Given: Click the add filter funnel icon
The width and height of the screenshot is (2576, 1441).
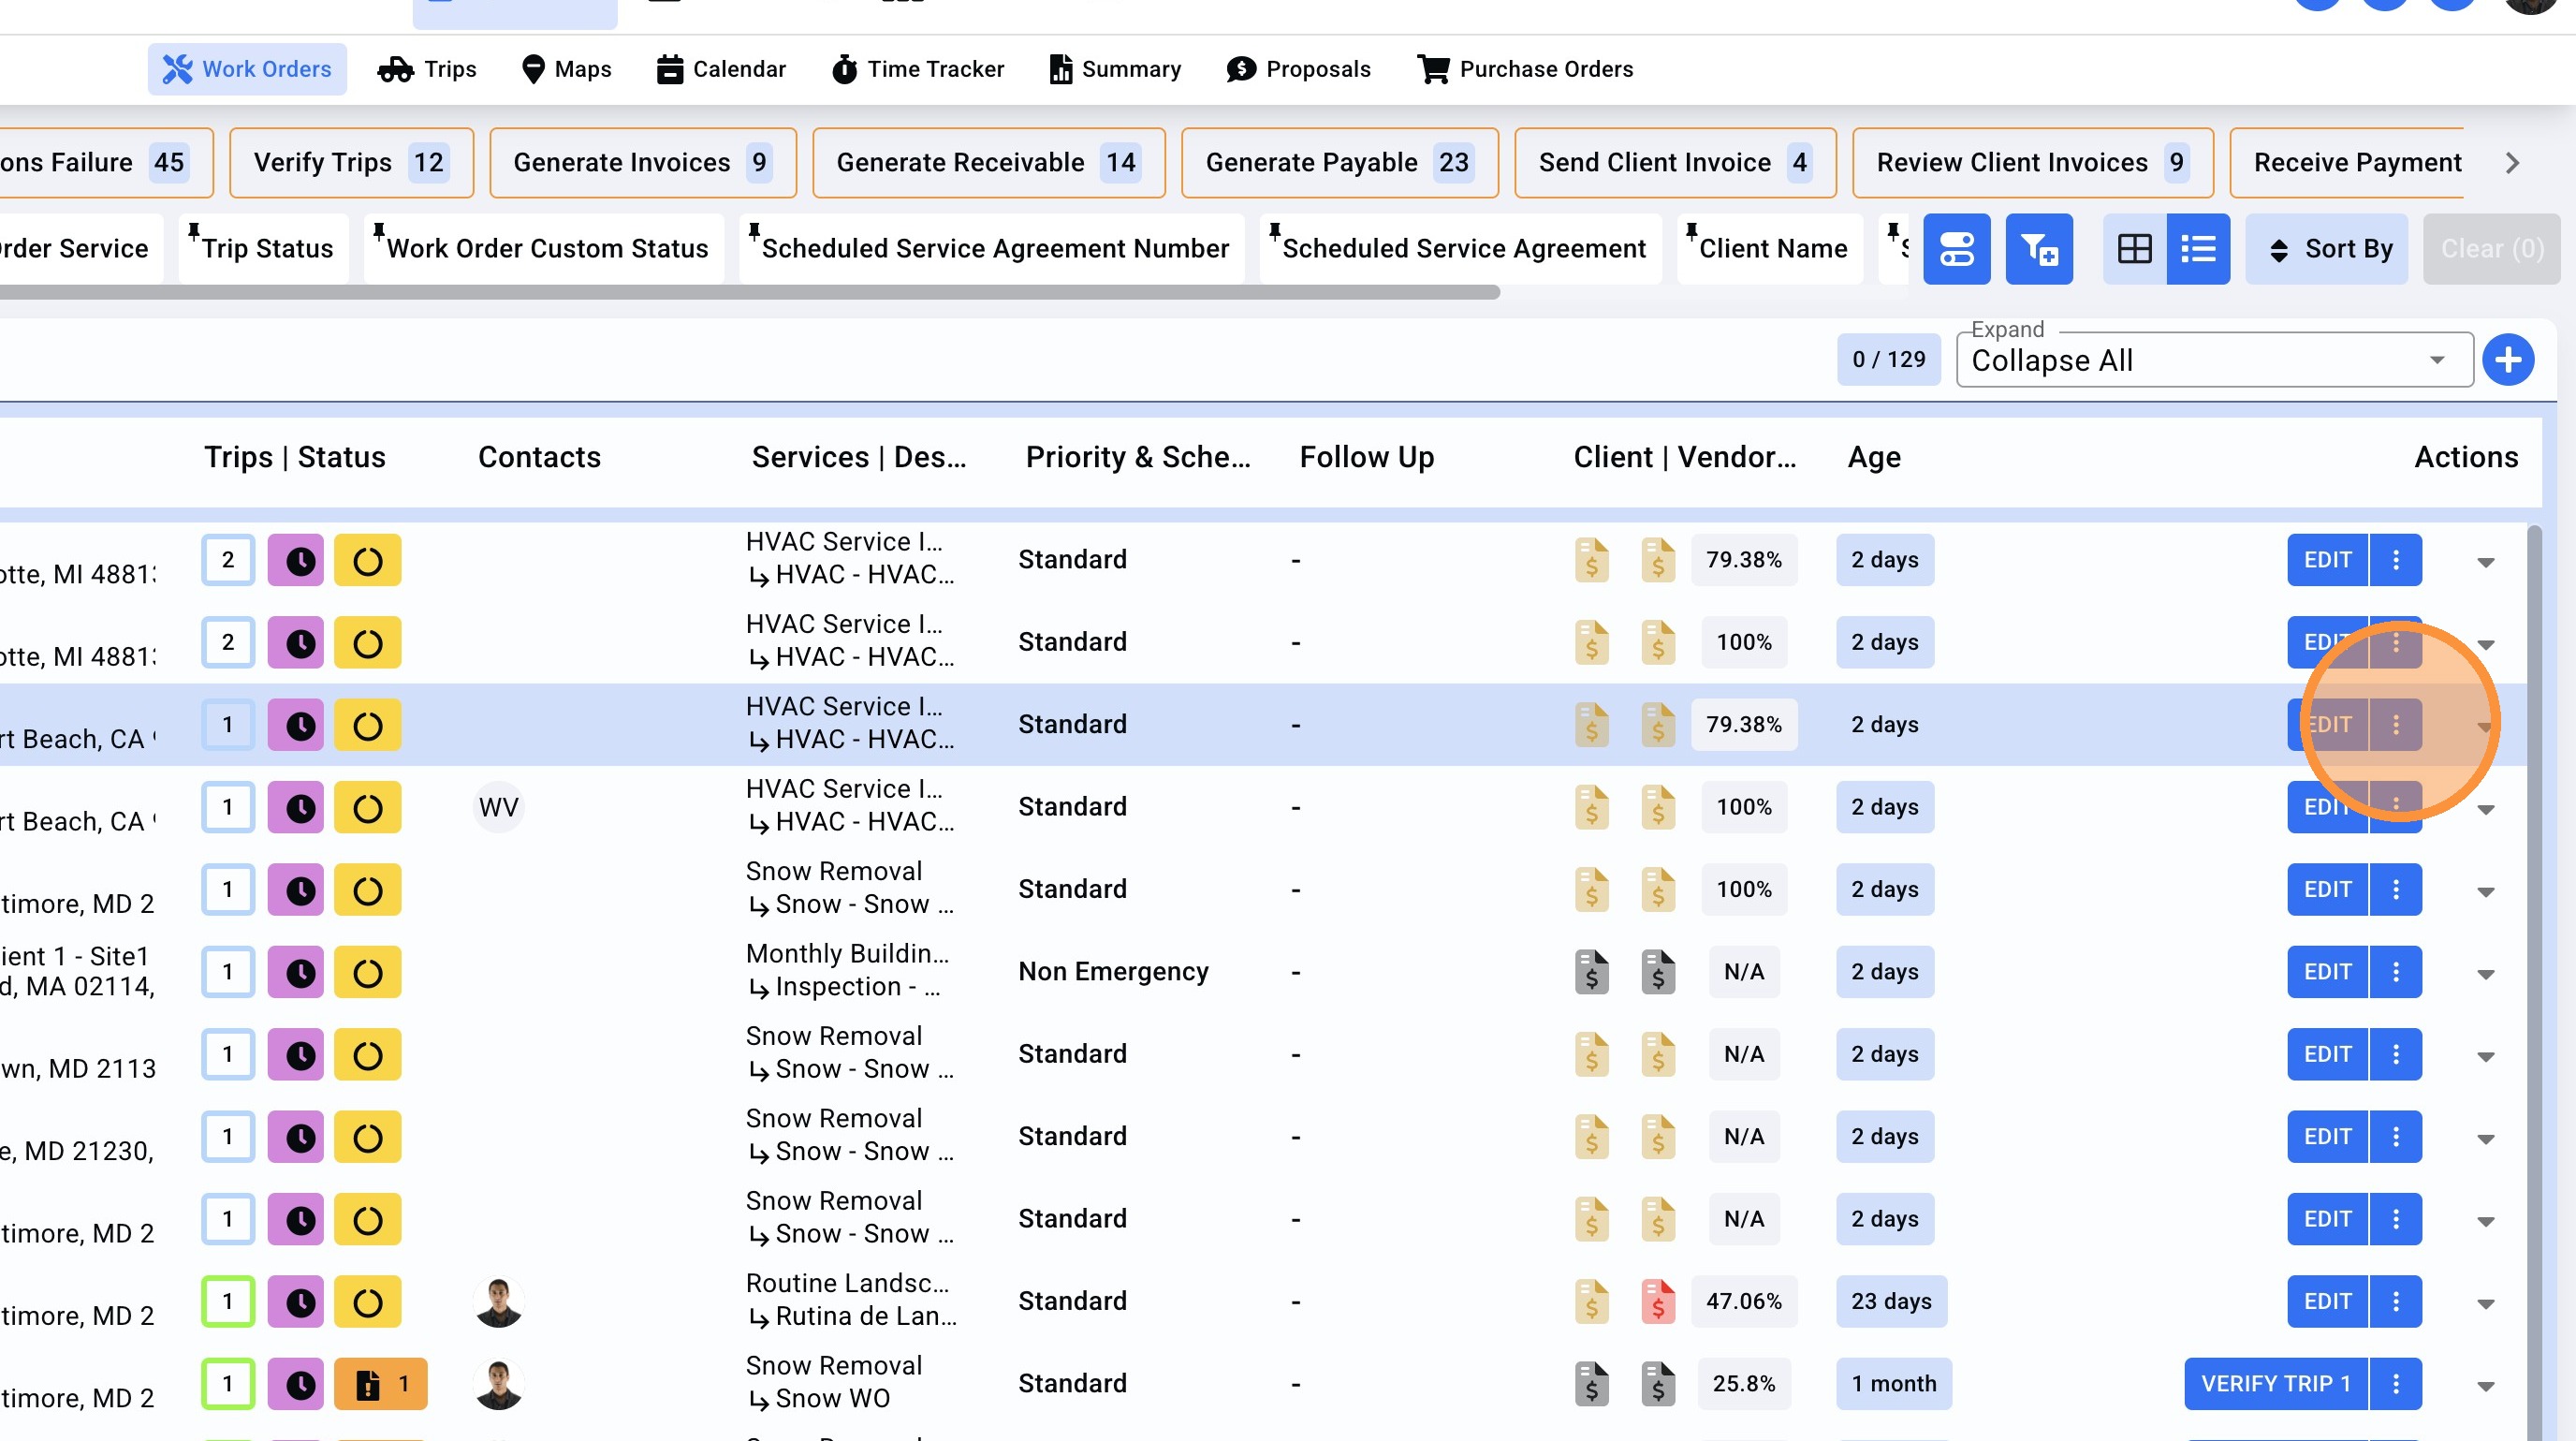Looking at the screenshot, I should 2038,248.
